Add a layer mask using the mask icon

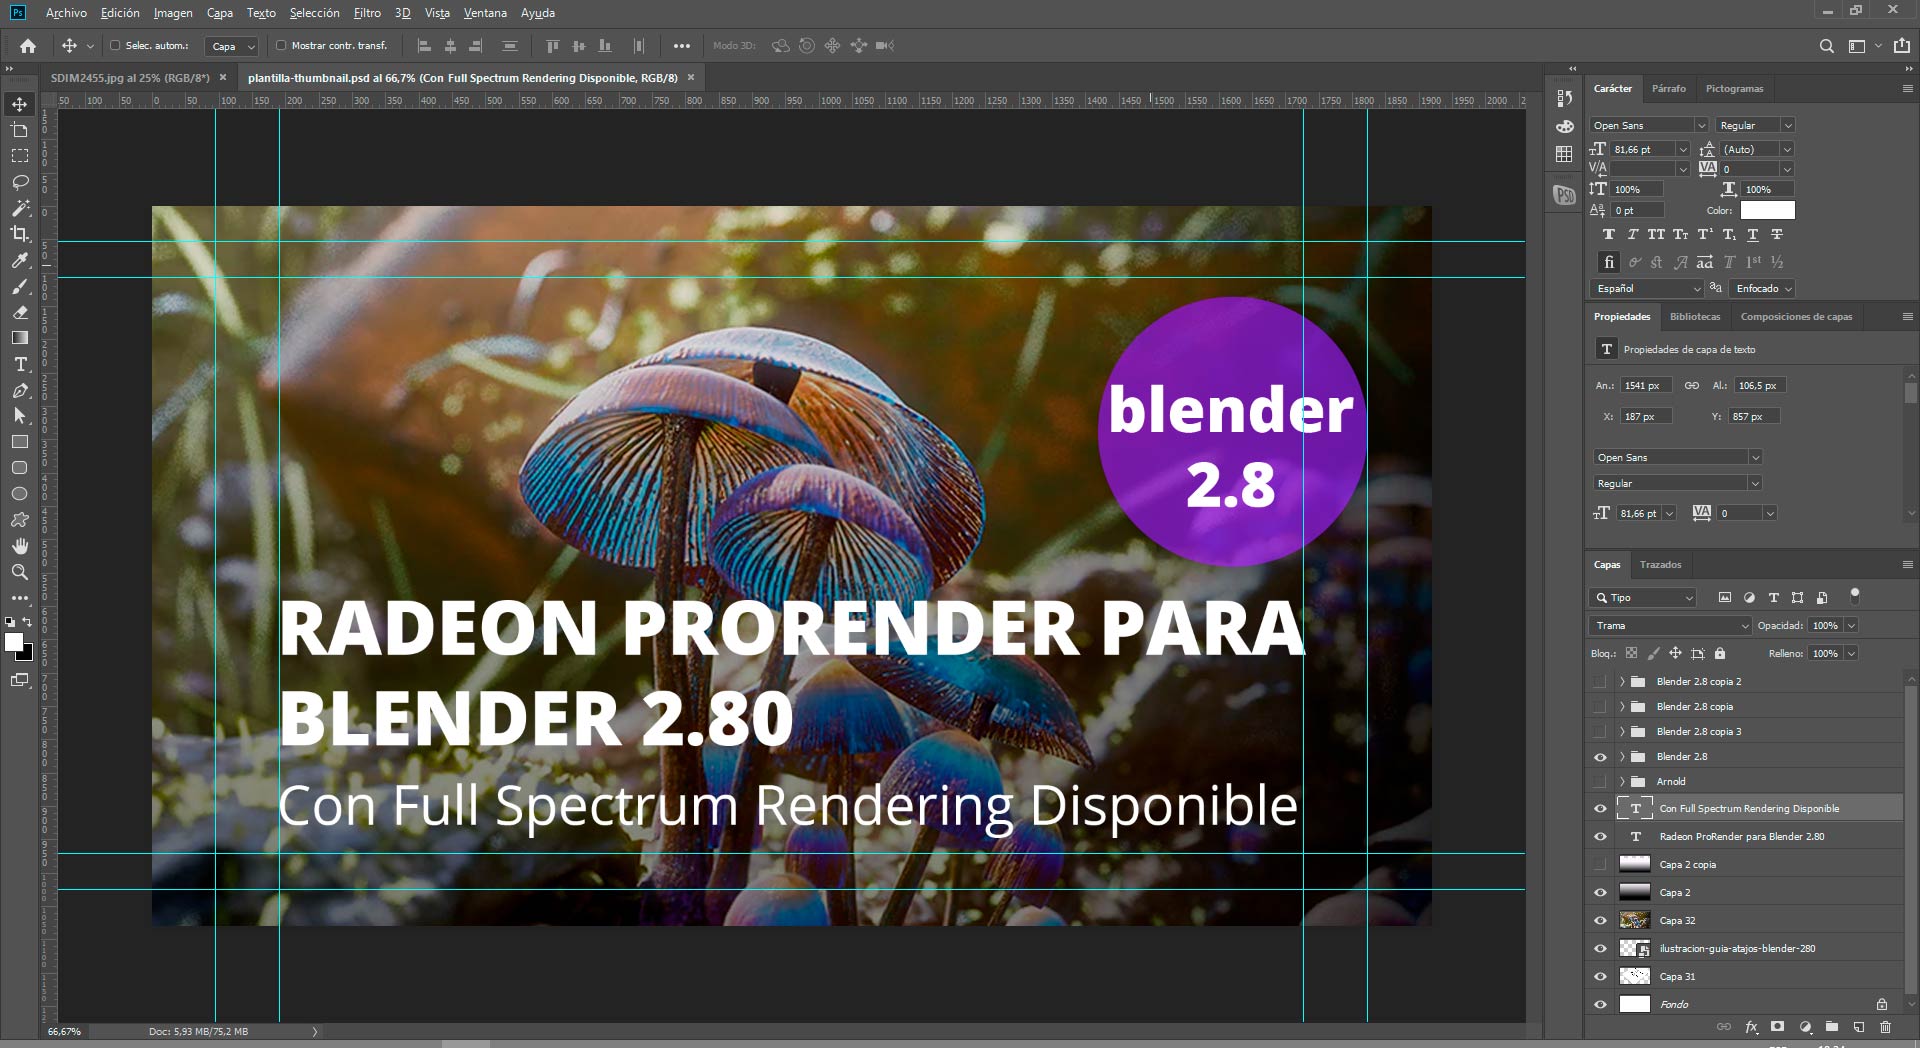(1777, 1027)
